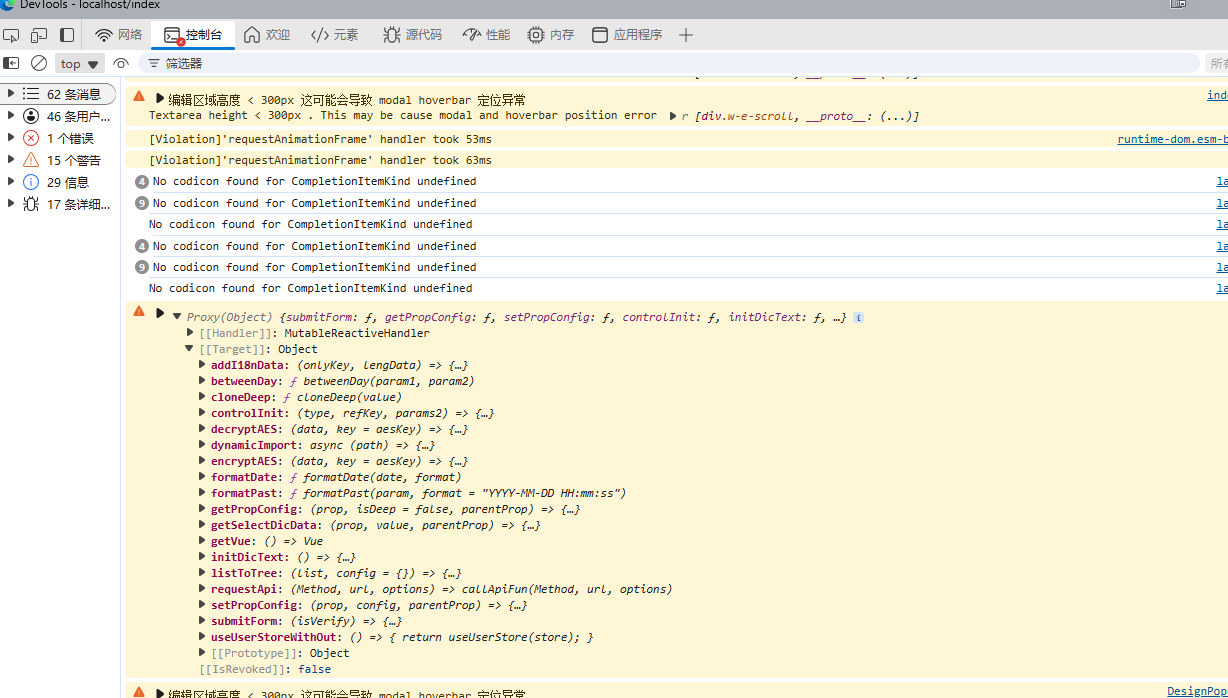This screenshot has width=1228, height=698.
Task: Open the DesignPoo source link at bottom right
Action: pyautogui.click(x=1197, y=691)
